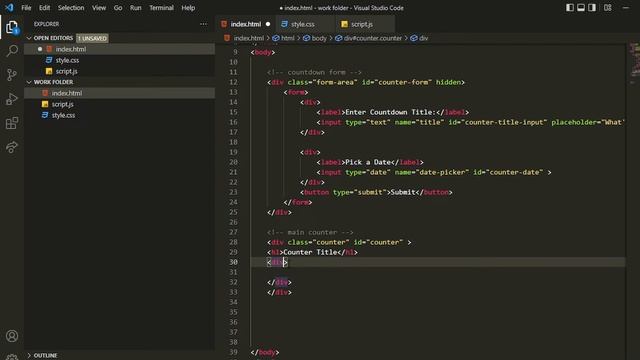
Task: Open the Search view in activity bar
Action: 12,51
